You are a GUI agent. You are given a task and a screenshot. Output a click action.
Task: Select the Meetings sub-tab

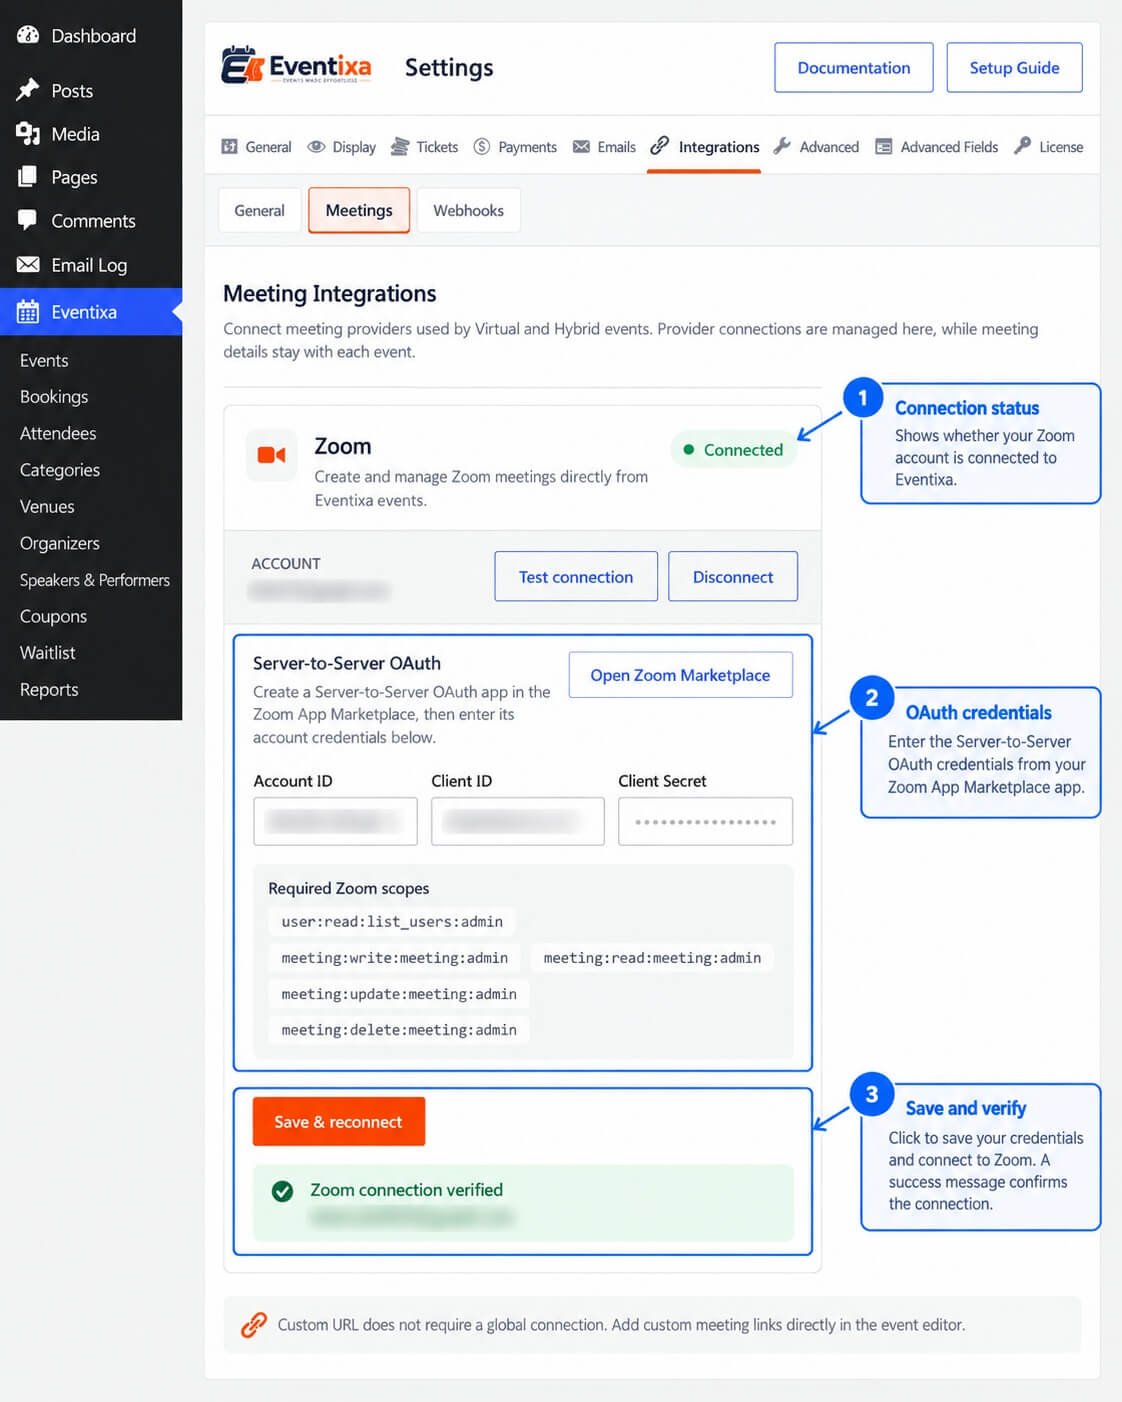click(x=359, y=210)
